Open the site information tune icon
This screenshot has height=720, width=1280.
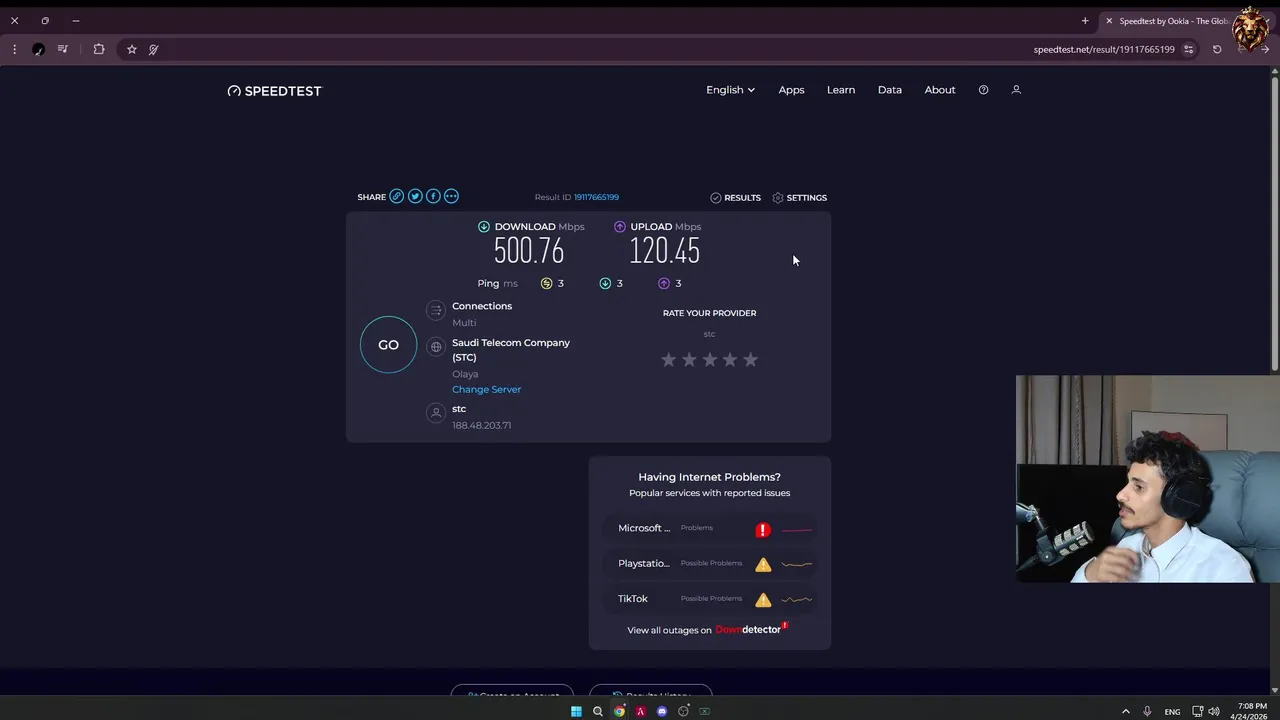coord(1188,49)
